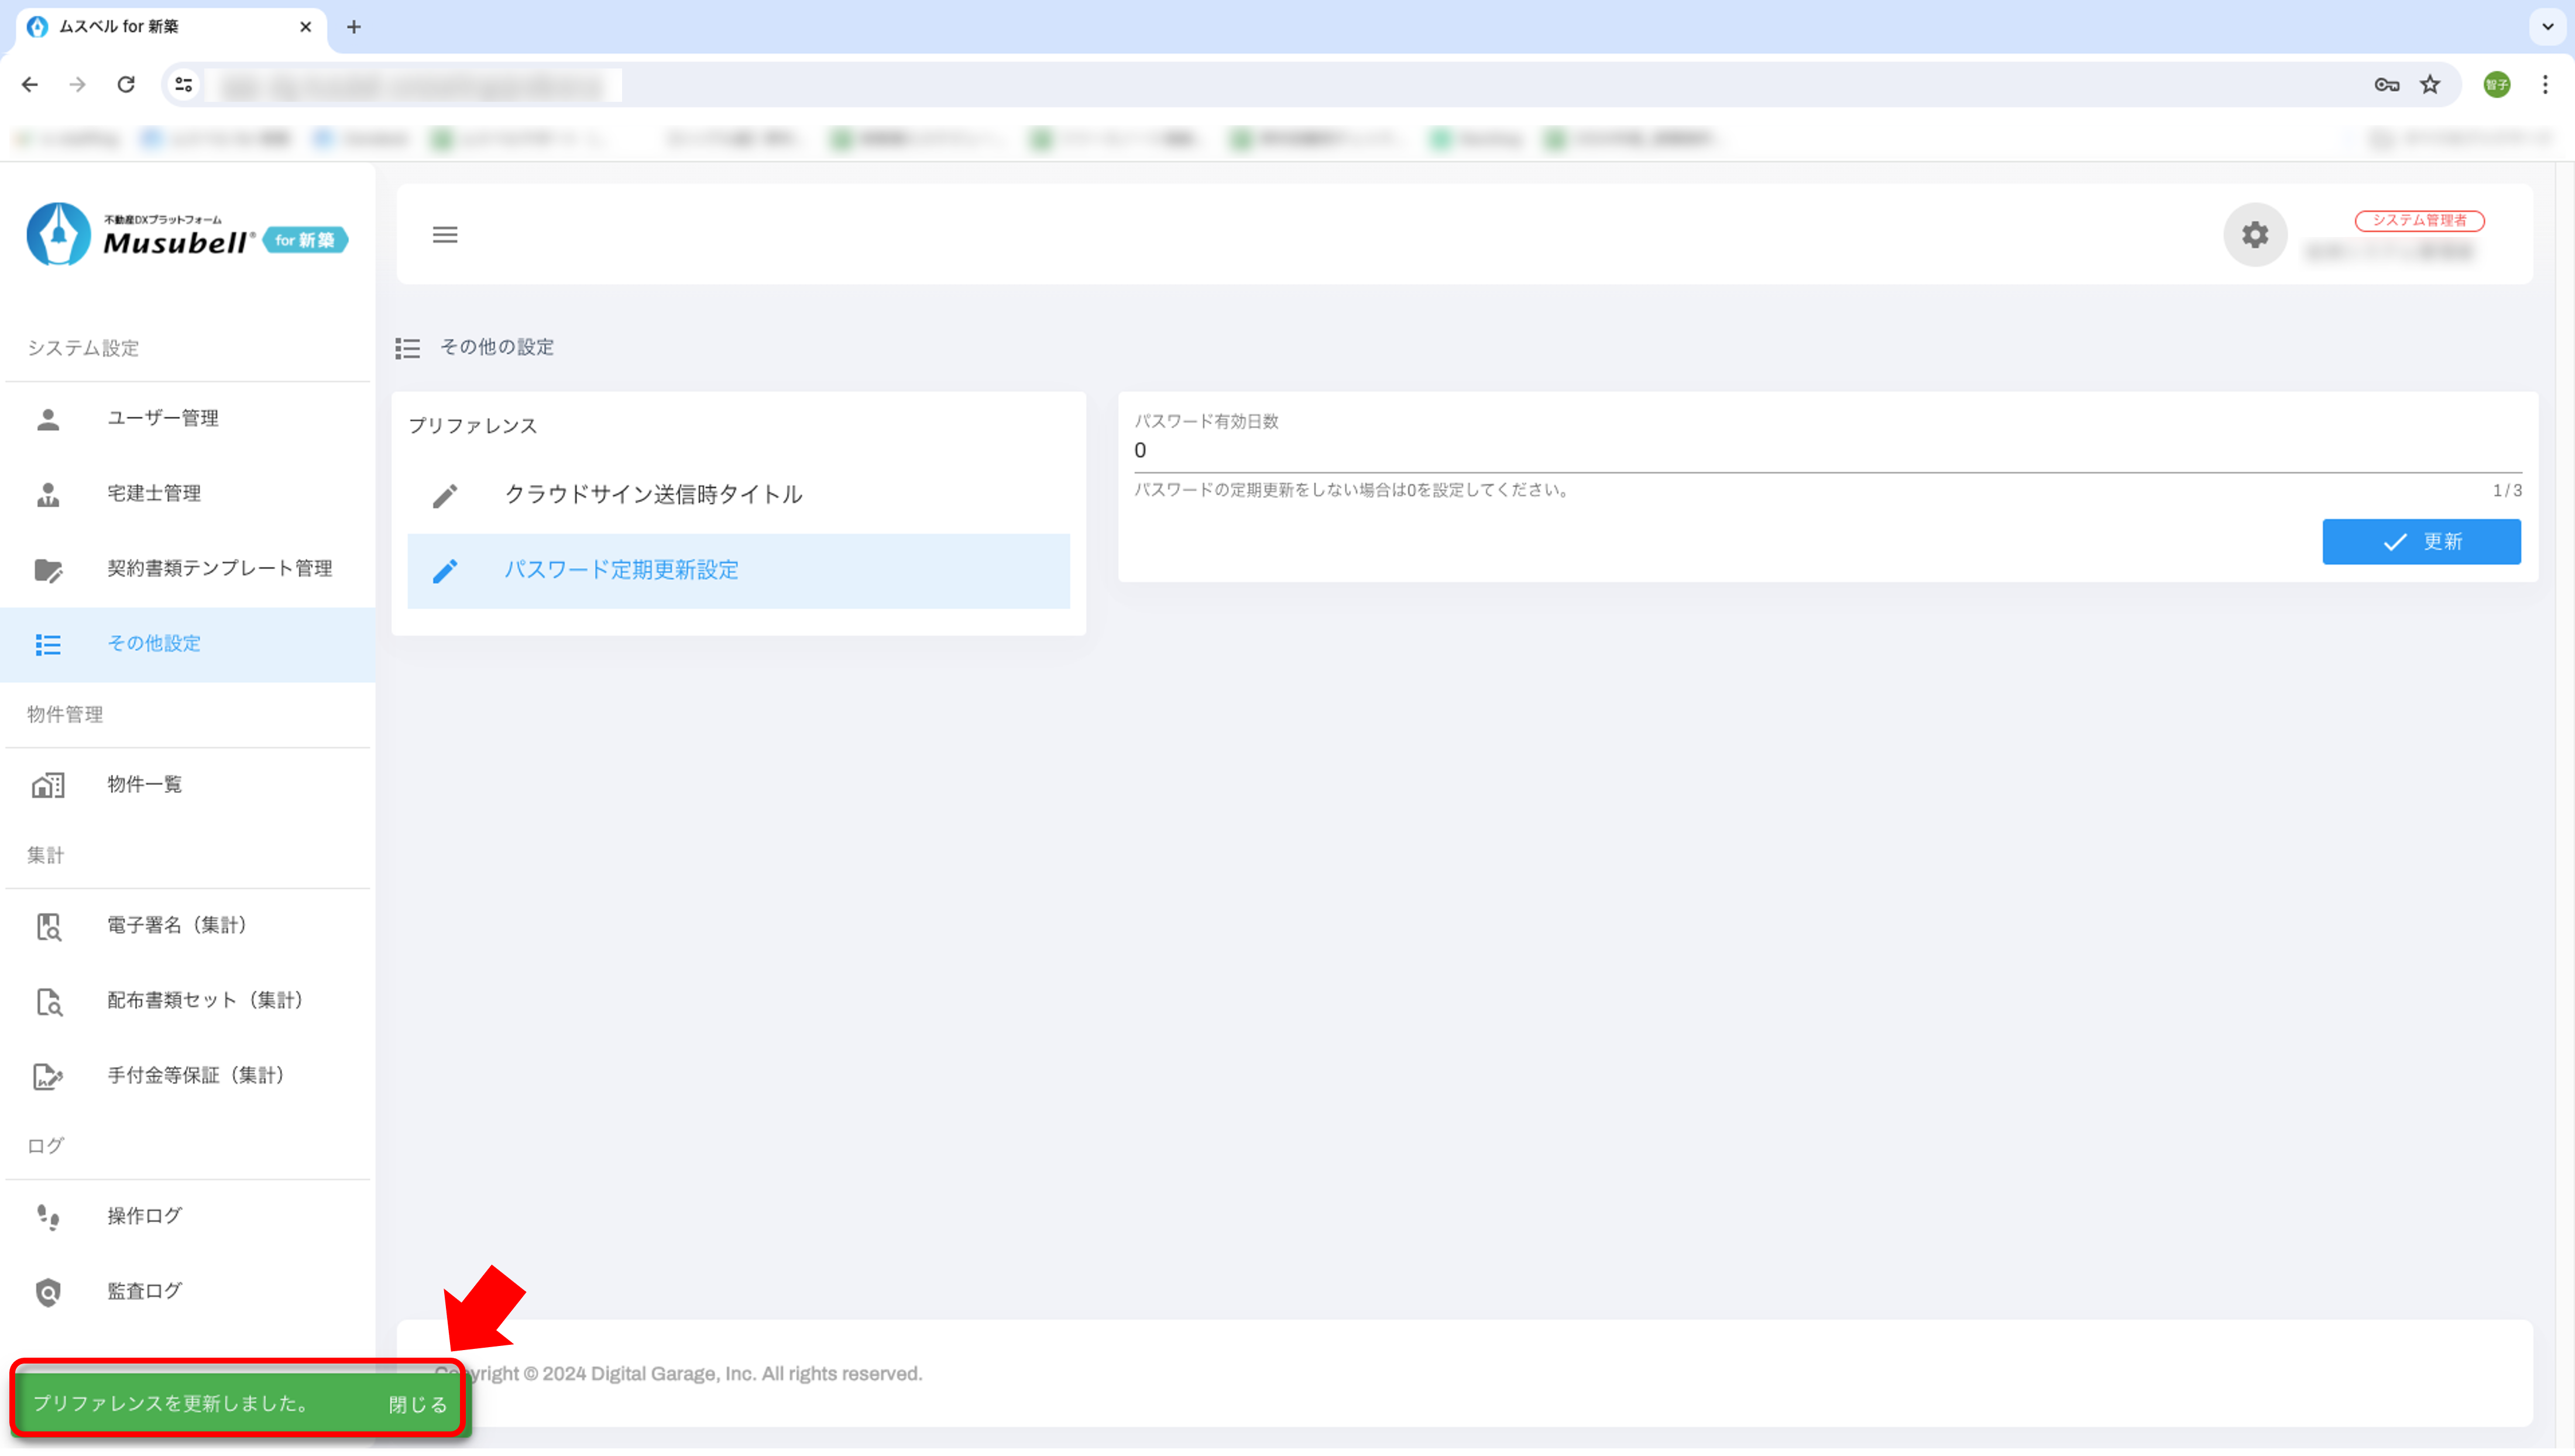The image size is (2575, 1456).
Task: Open 契約書類テンプレート管理 page
Action: (219, 568)
